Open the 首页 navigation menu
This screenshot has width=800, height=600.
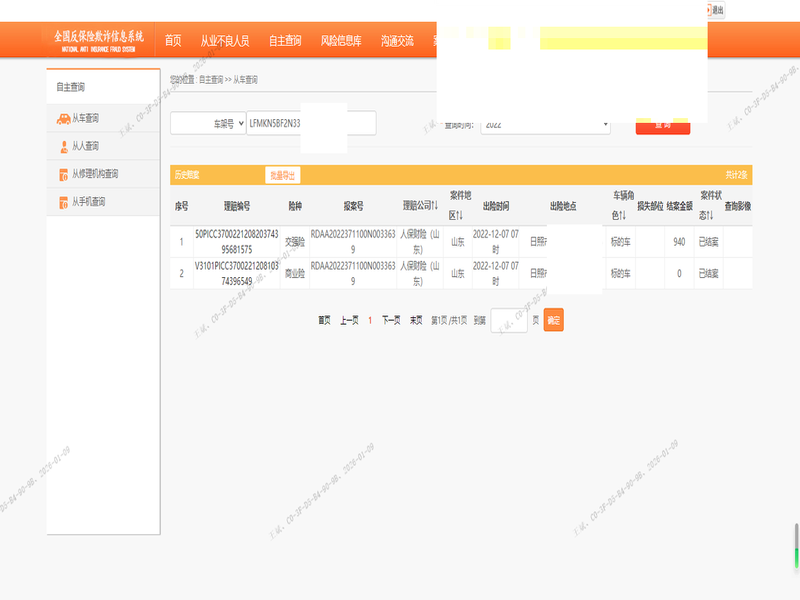pyautogui.click(x=173, y=41)
